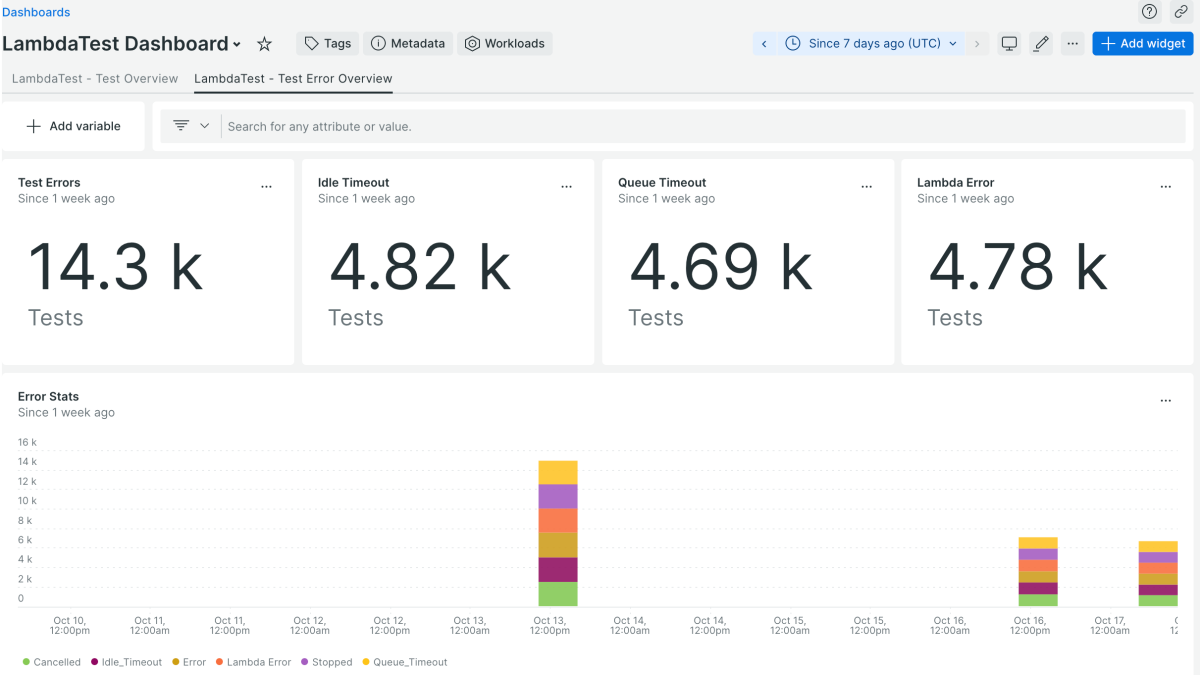
Task: Favorite the dashboard with the star icon
Action: click(x=264, y=44)
